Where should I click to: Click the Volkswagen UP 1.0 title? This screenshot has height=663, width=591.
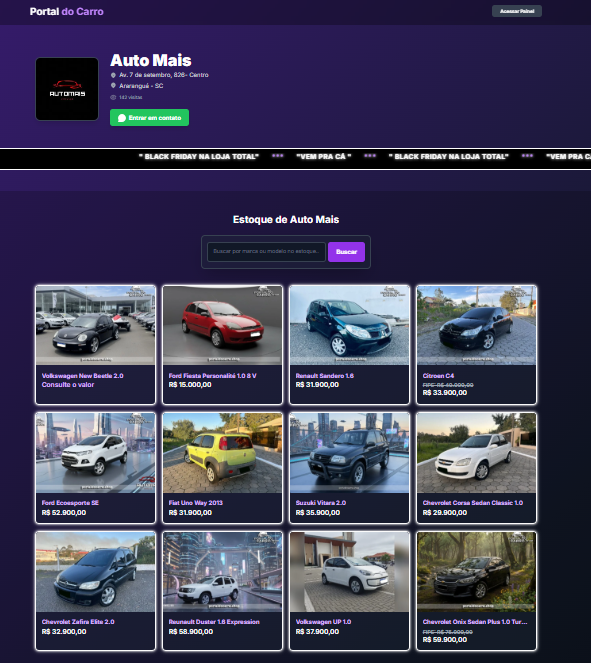click(323, 622)
